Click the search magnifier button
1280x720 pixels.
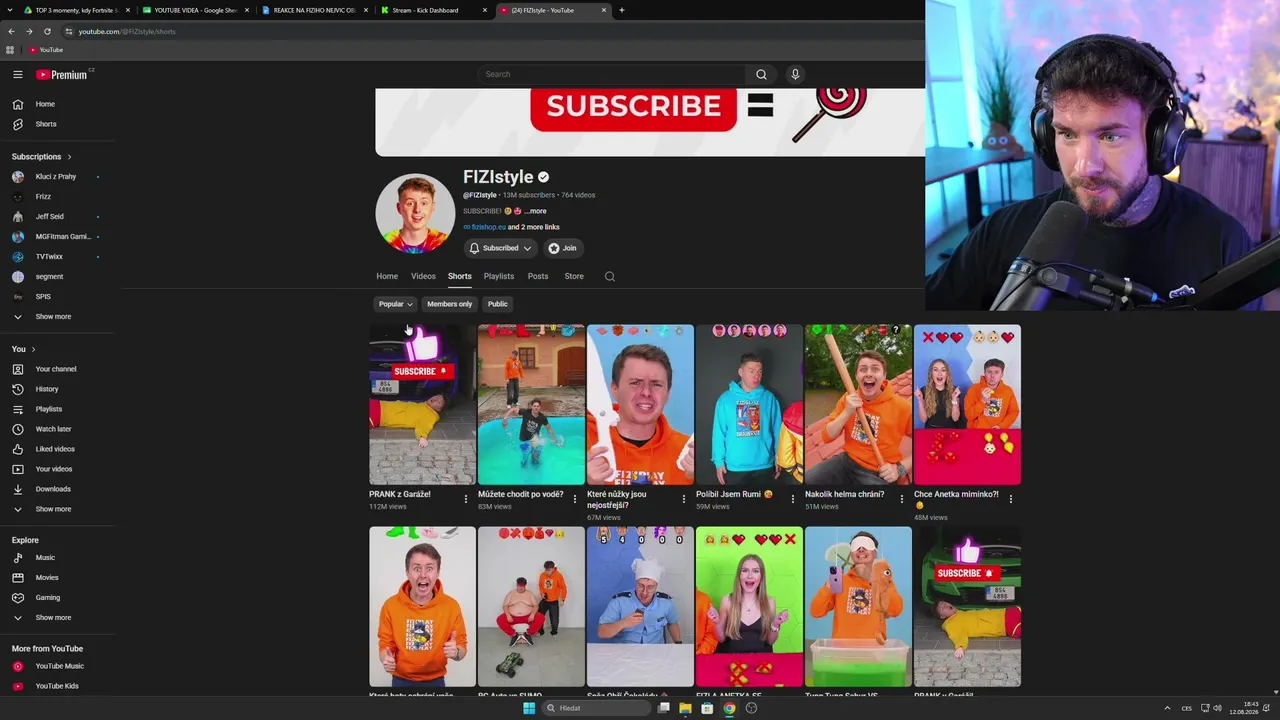(761, 74)
